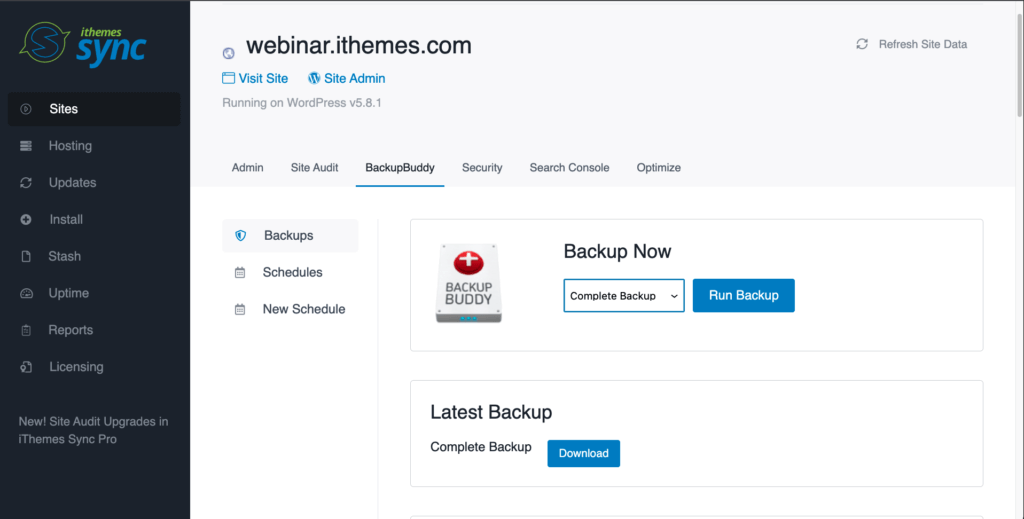Open the Search Console tab
This screenshot has width=1024, height=519.
(x=569, y=168)
